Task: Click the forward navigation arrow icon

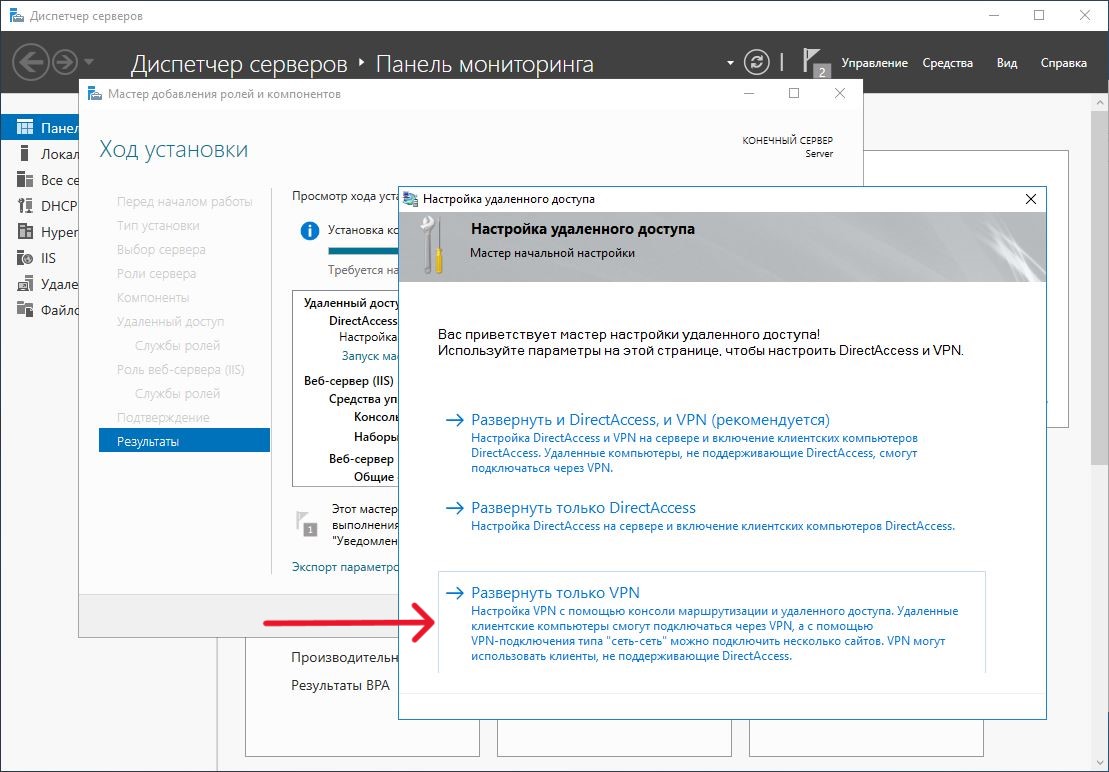Action: click(x=65, y=62)
